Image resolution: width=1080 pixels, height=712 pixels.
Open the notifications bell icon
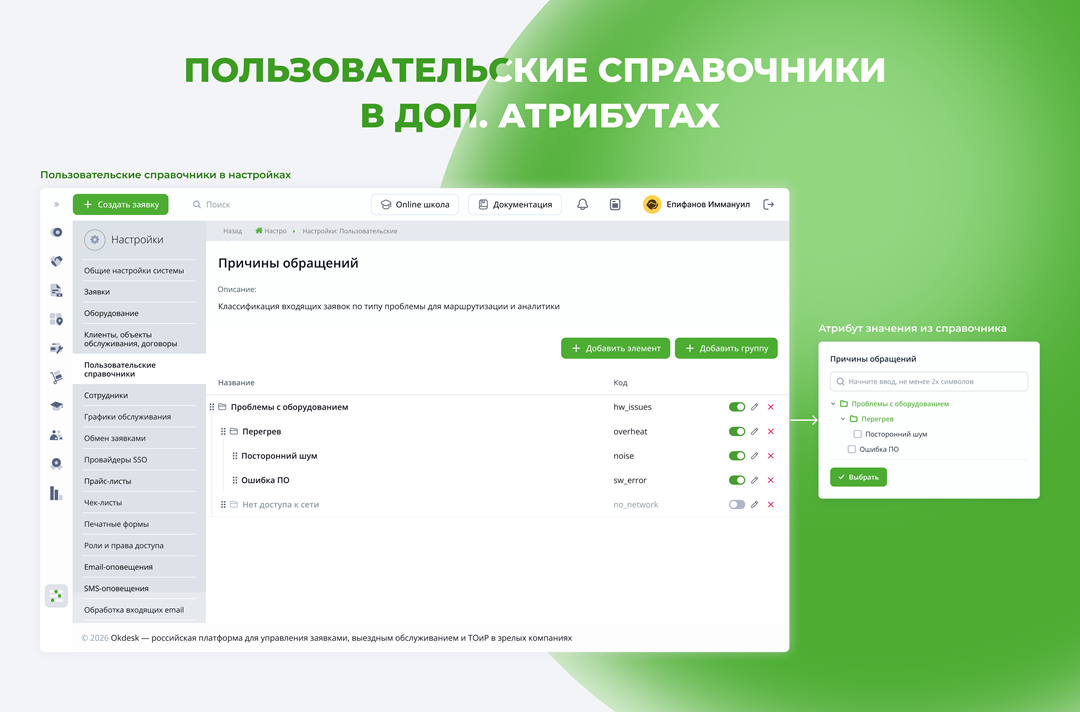[583, 205]
